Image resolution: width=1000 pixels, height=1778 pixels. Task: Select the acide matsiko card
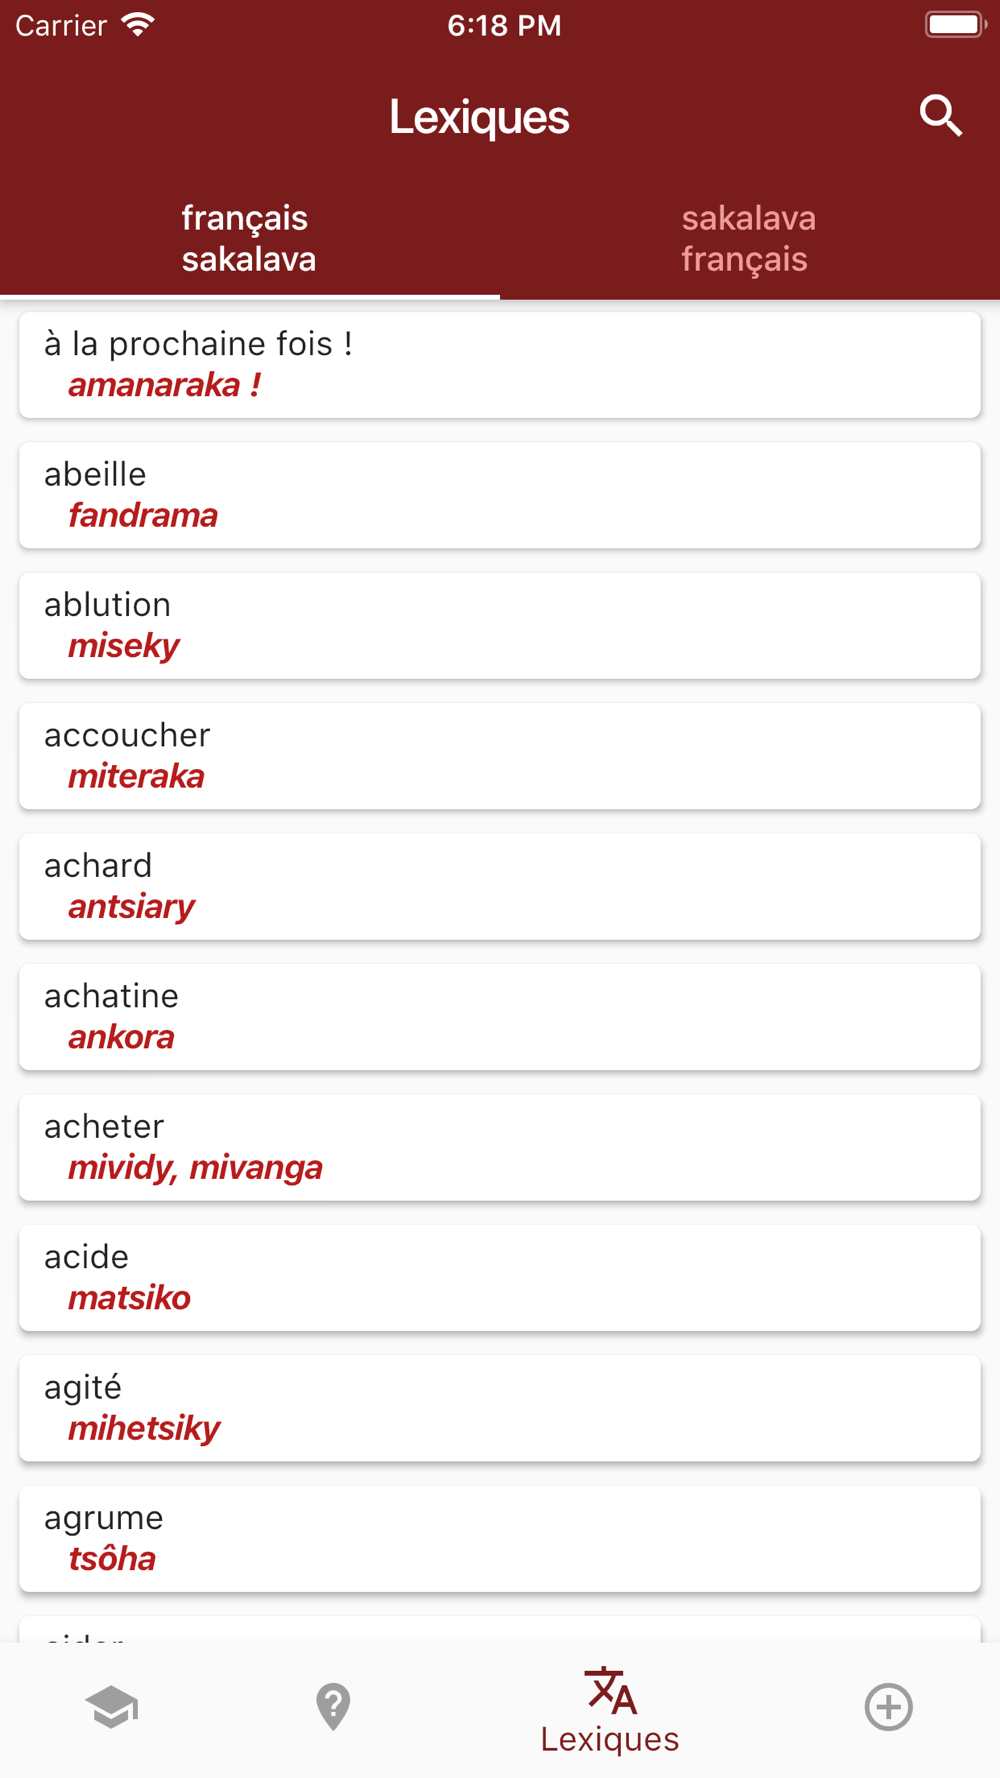[x=500, y=1278]
